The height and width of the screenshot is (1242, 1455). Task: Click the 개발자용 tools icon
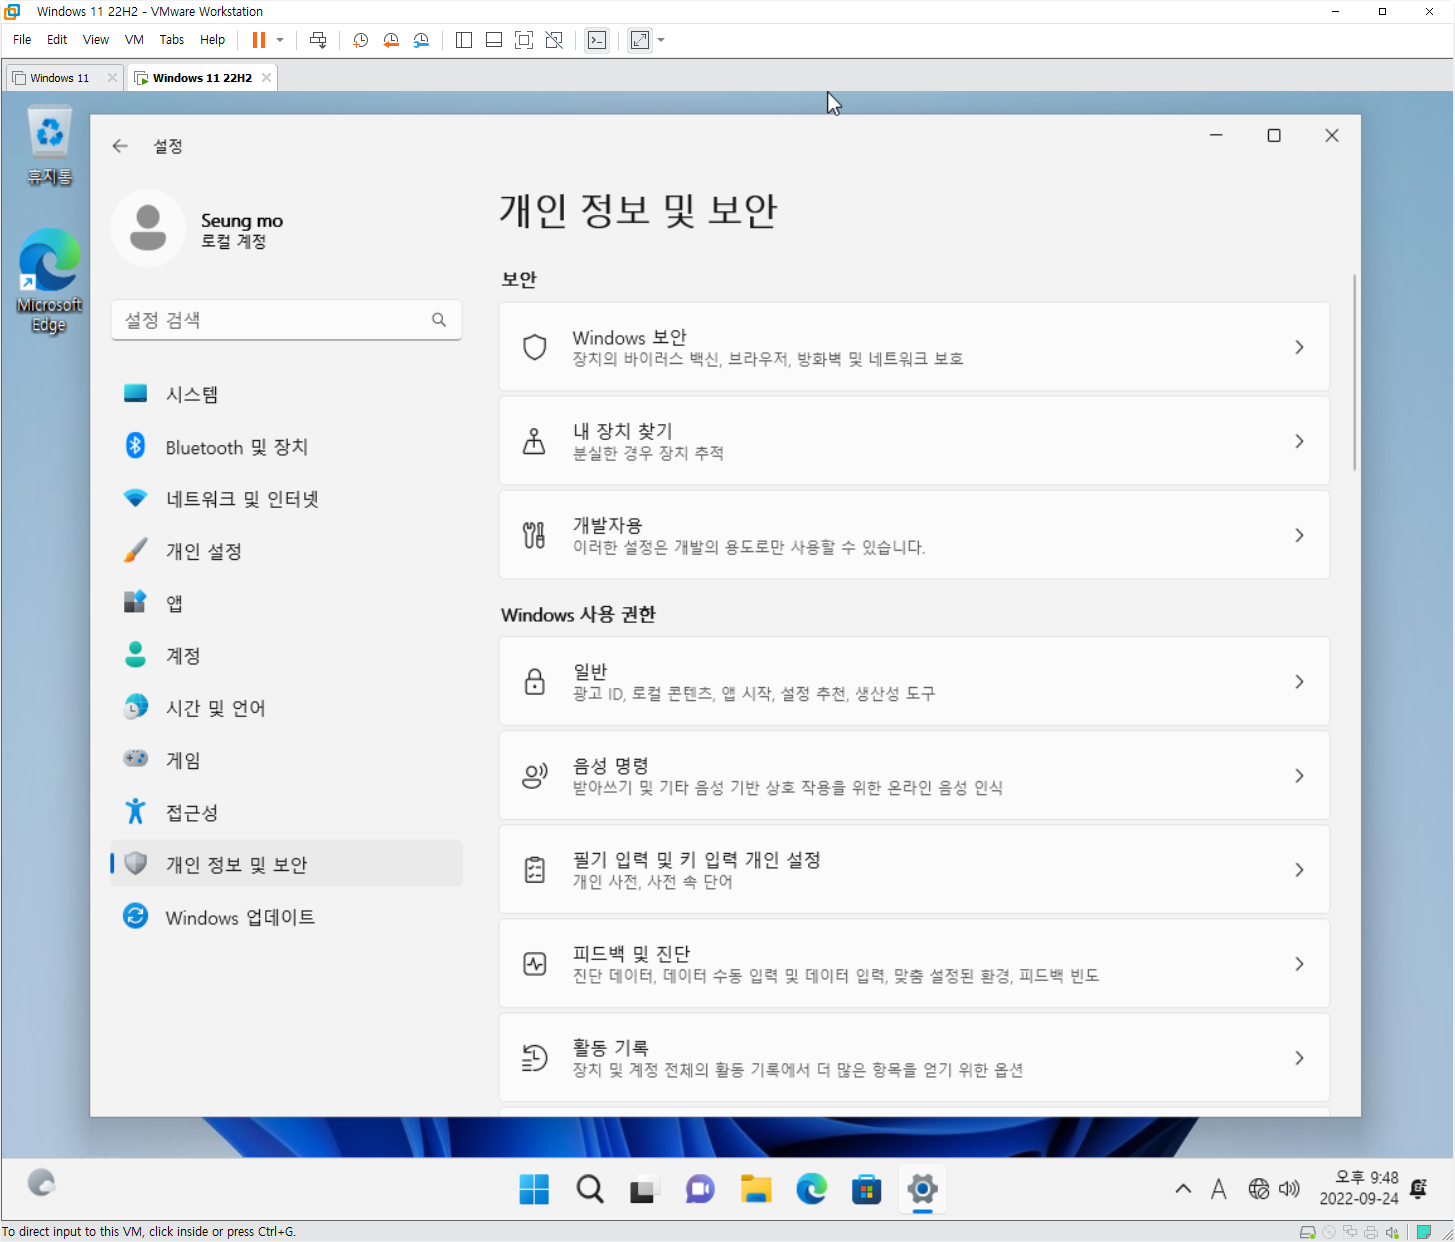click(535, 535)
